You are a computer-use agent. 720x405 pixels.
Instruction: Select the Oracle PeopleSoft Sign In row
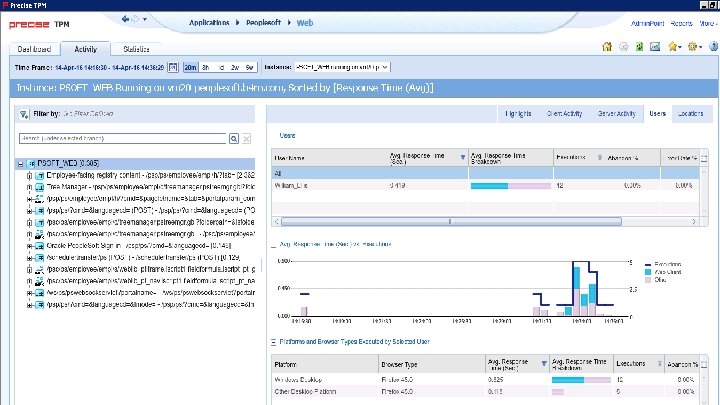pos(139,246)
